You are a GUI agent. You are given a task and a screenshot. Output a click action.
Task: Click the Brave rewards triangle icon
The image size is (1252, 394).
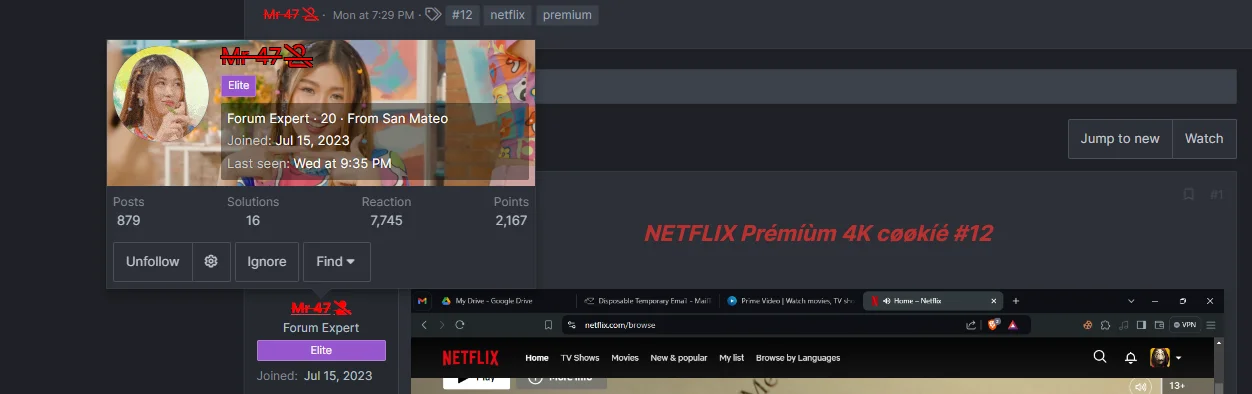click(x=1013, y=325)
